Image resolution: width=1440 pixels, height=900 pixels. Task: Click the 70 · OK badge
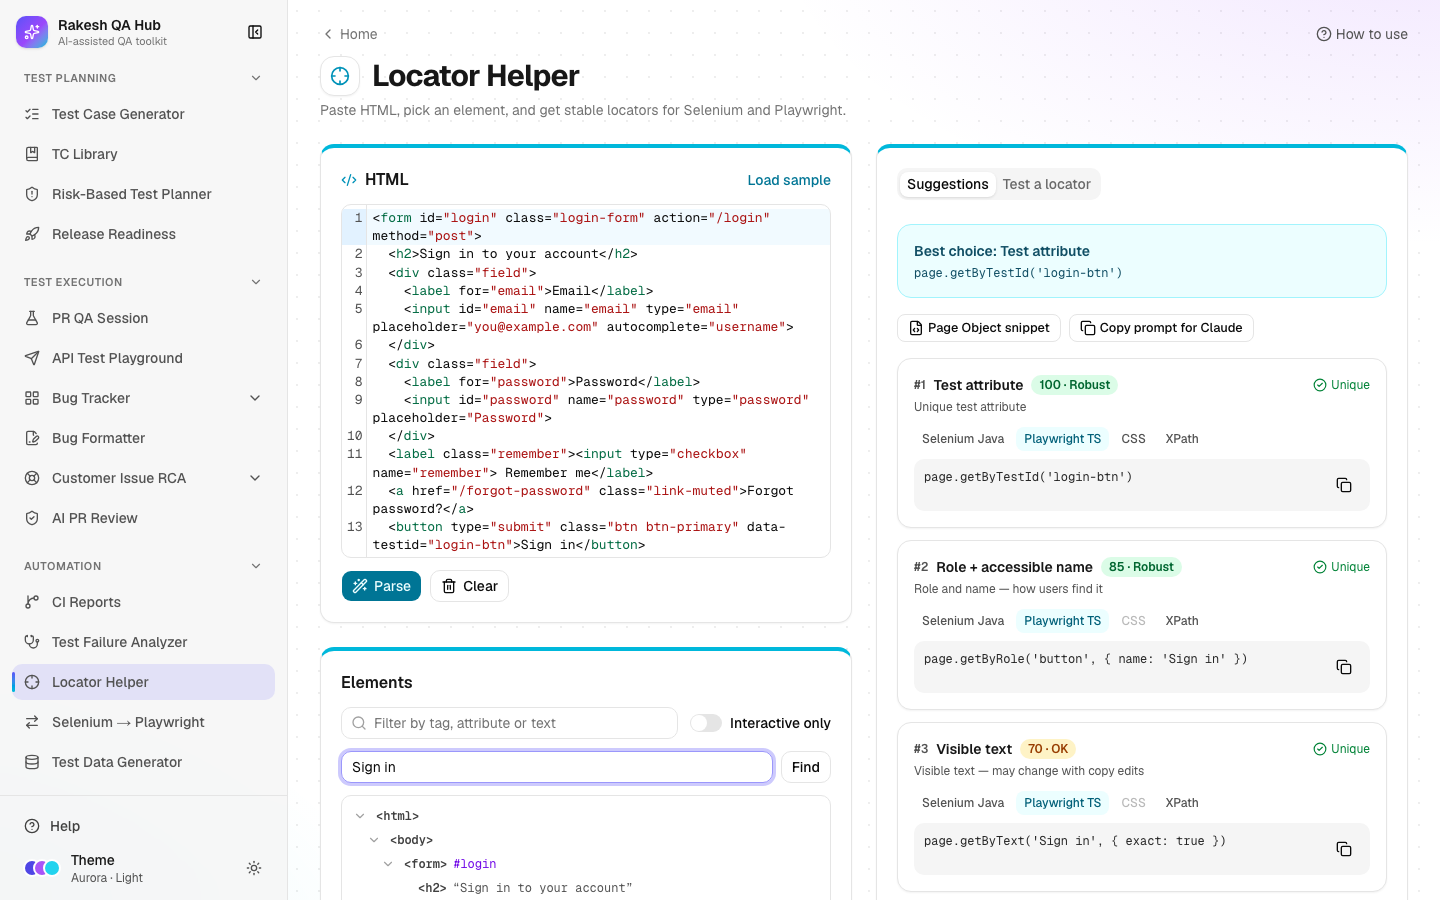pos(1048,749)
